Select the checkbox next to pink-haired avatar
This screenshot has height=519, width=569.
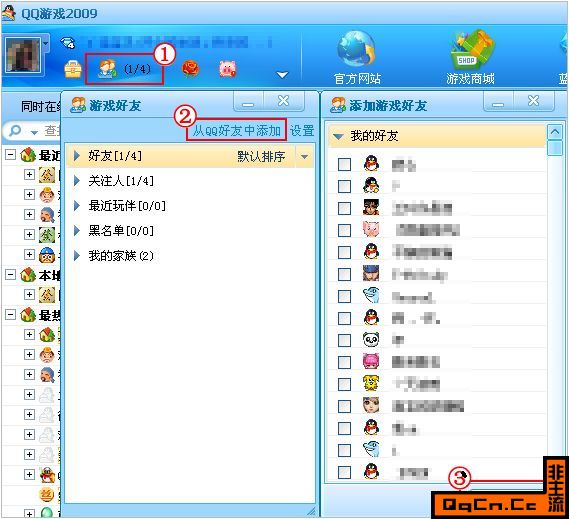tap(344, 362)
